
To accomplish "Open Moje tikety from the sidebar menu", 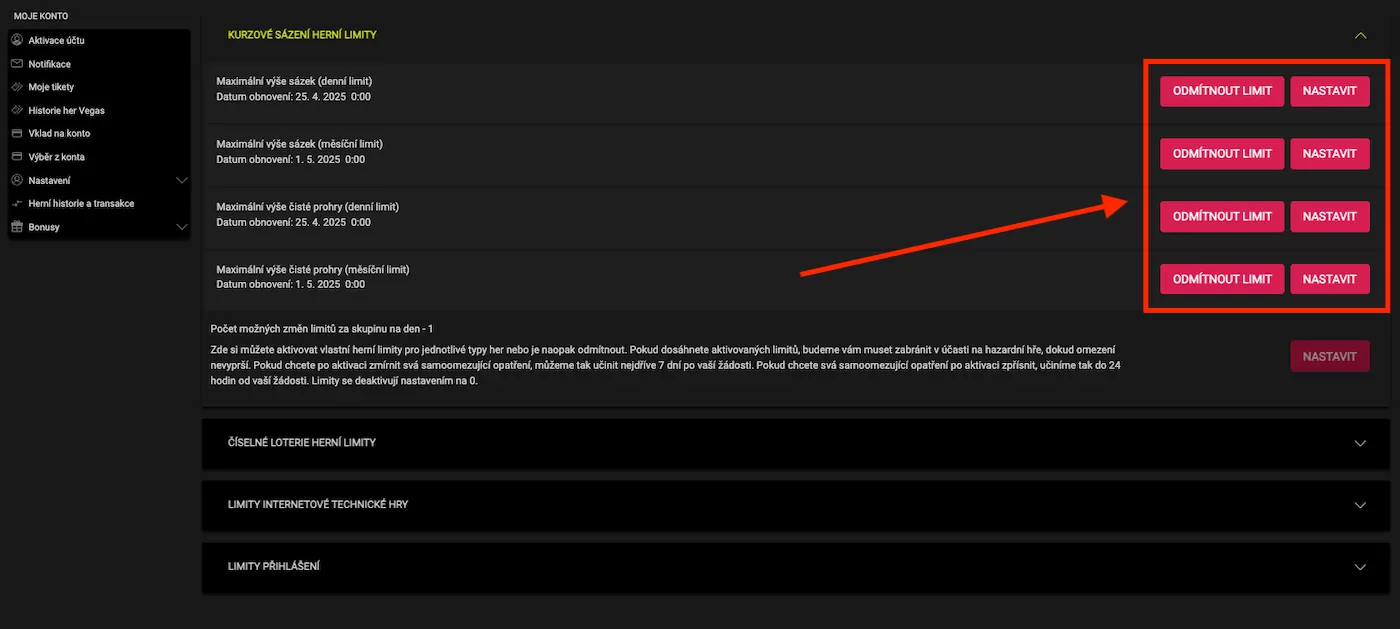I will pos(51,87).
